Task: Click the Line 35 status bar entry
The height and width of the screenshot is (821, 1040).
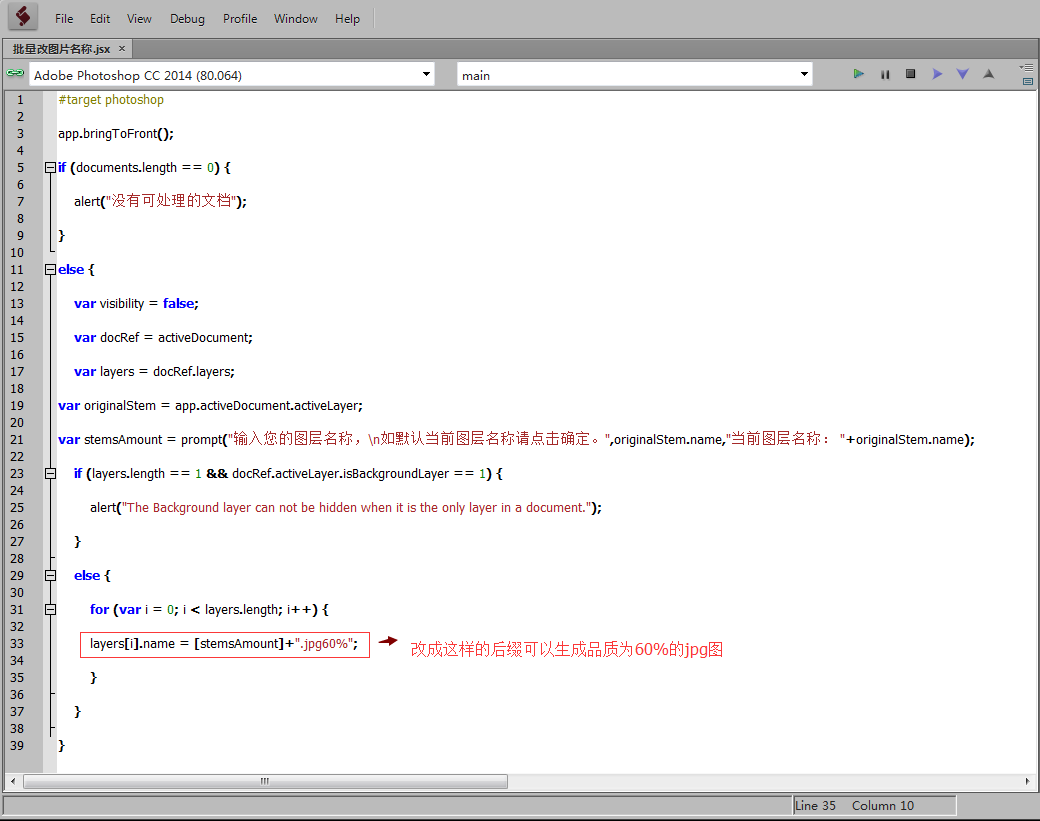Action: coord(815,806)
